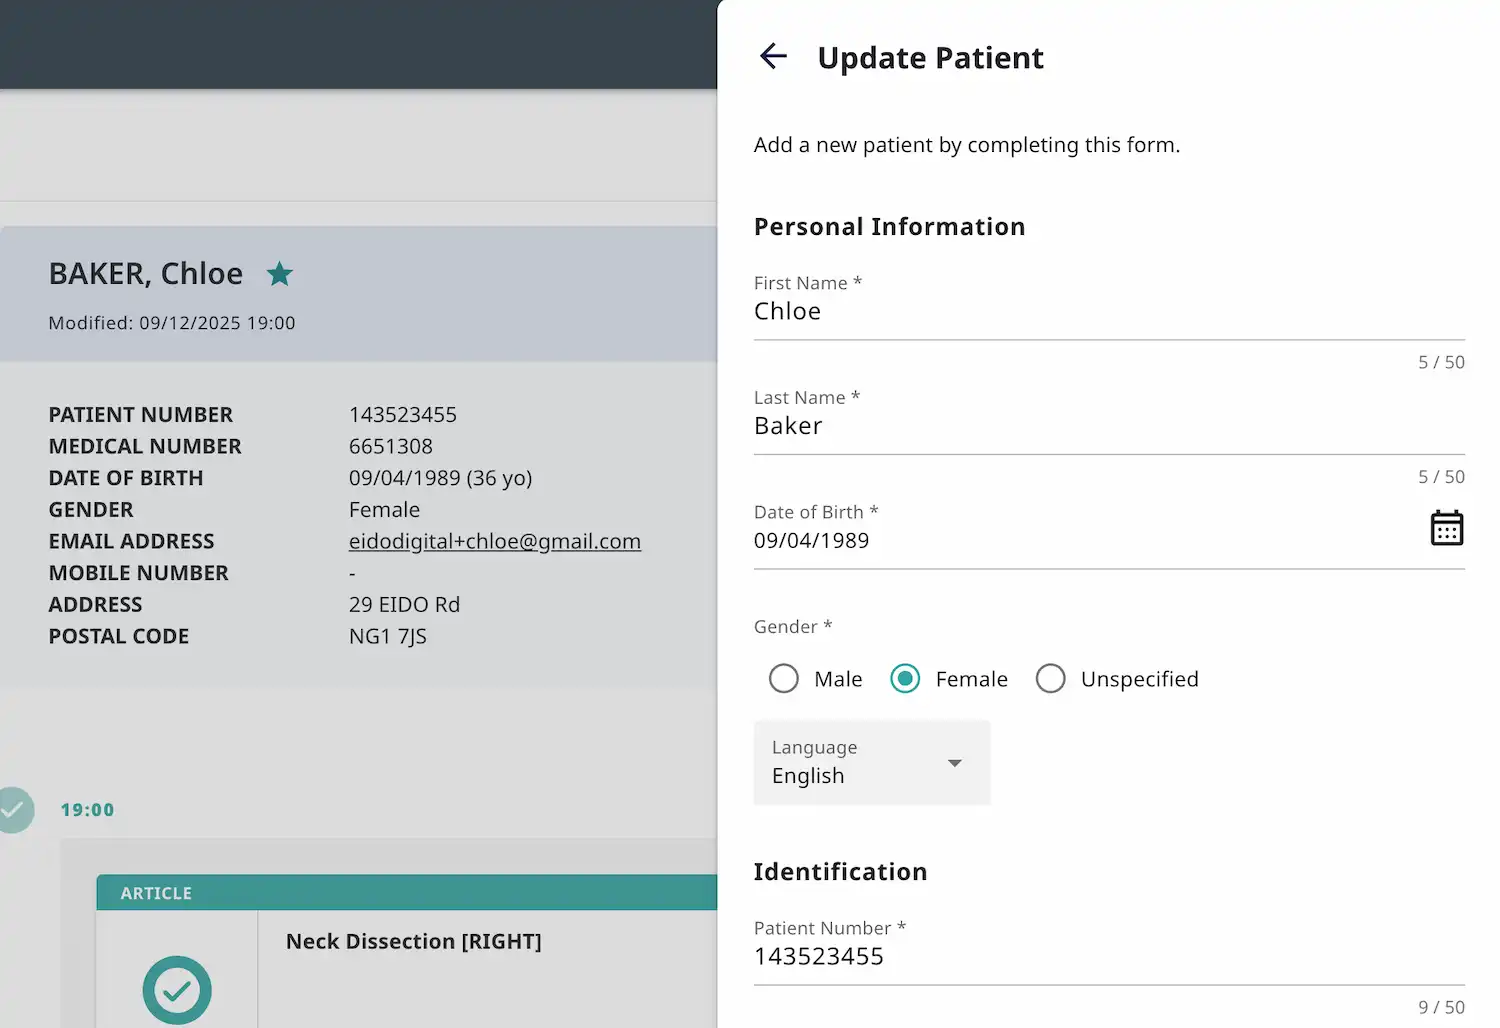Deselect the Female gender radio button
Screen dimensions: 1500x1028
905,679
